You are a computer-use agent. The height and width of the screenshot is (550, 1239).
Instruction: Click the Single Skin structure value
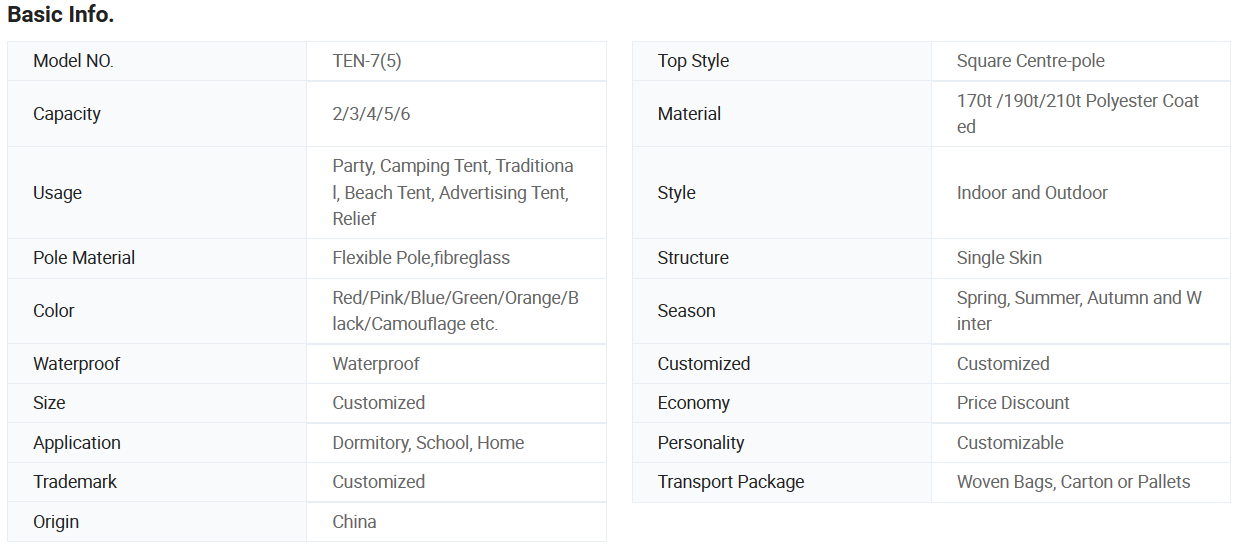pyautogui.click(x=999, y=258)
